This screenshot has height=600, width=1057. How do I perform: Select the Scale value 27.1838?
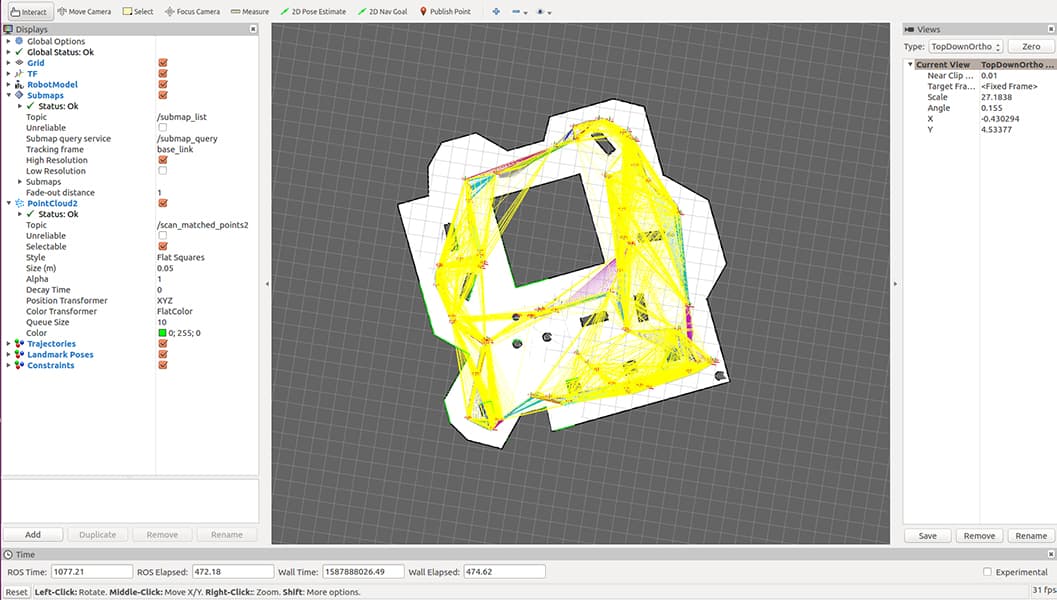[x=996, y=97]
